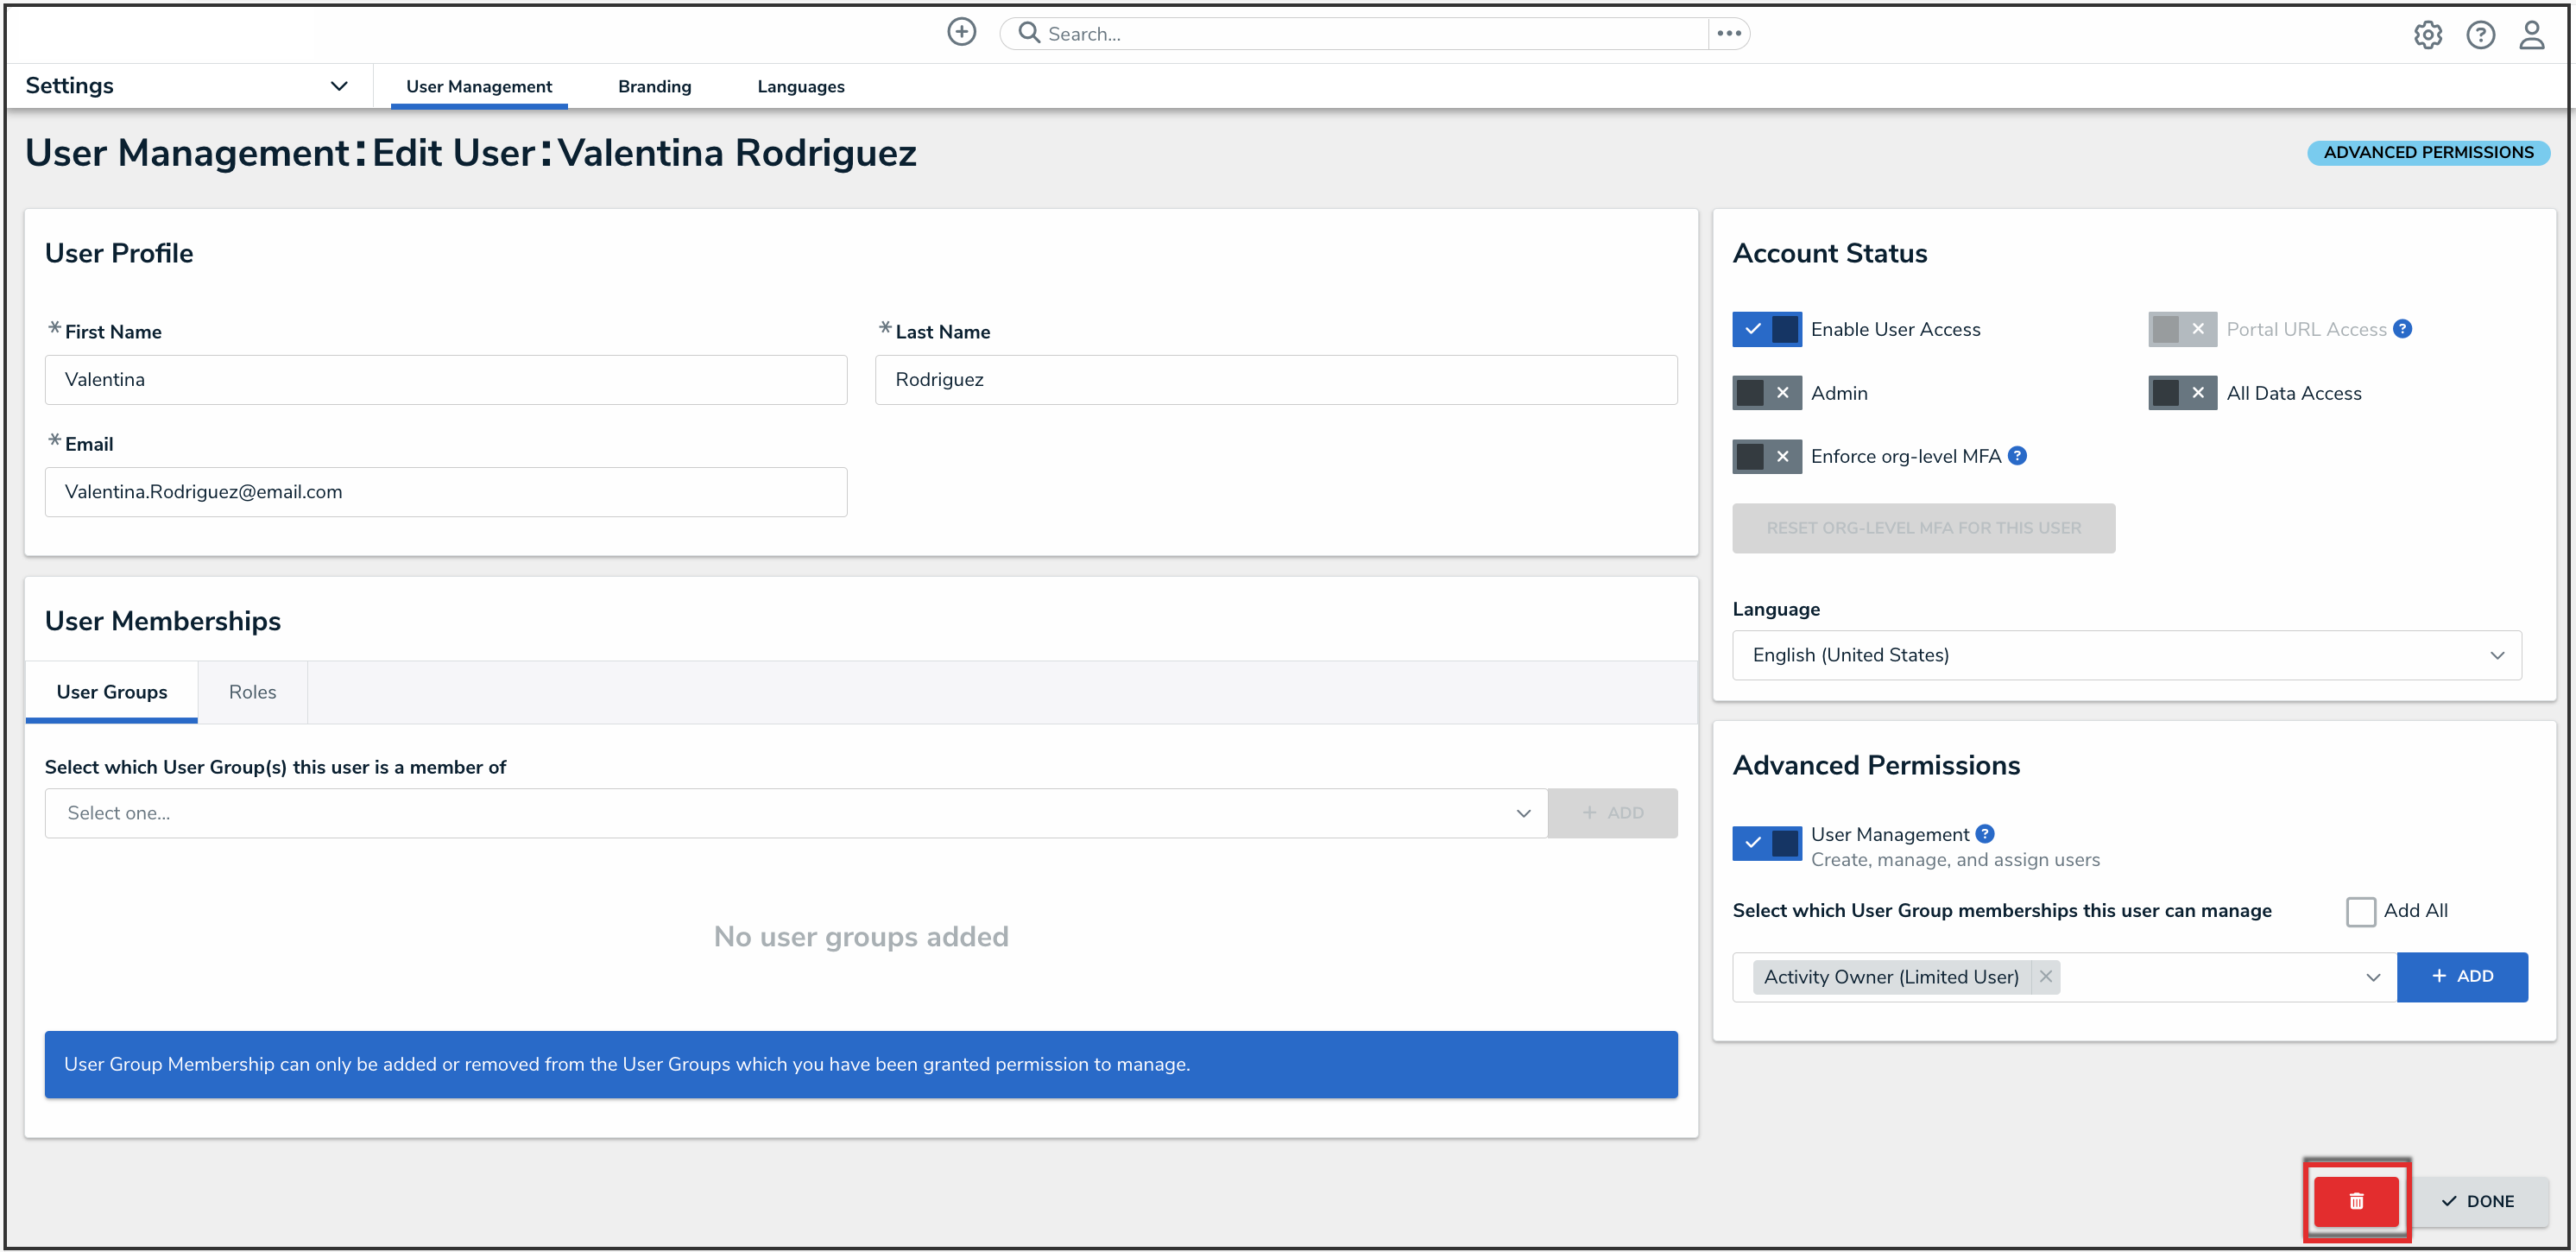Check the Add All checkbox
The image size is (2576, 1252).
click(2360, 911)
